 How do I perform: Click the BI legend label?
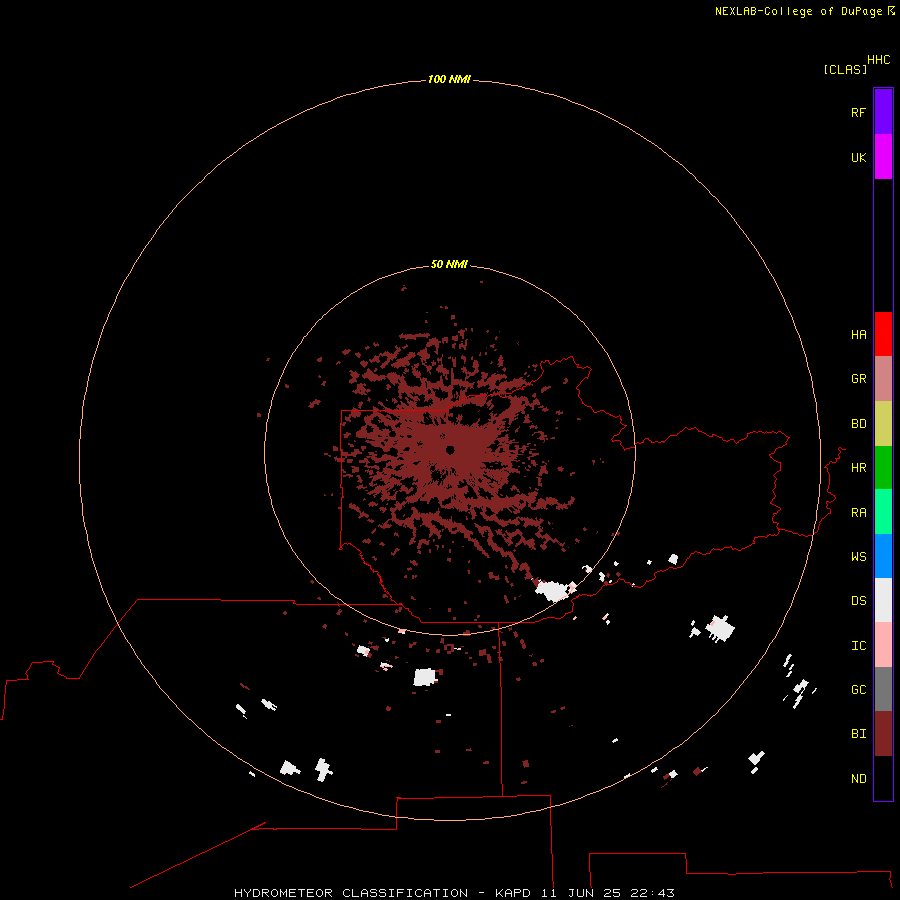pos(858,734)
